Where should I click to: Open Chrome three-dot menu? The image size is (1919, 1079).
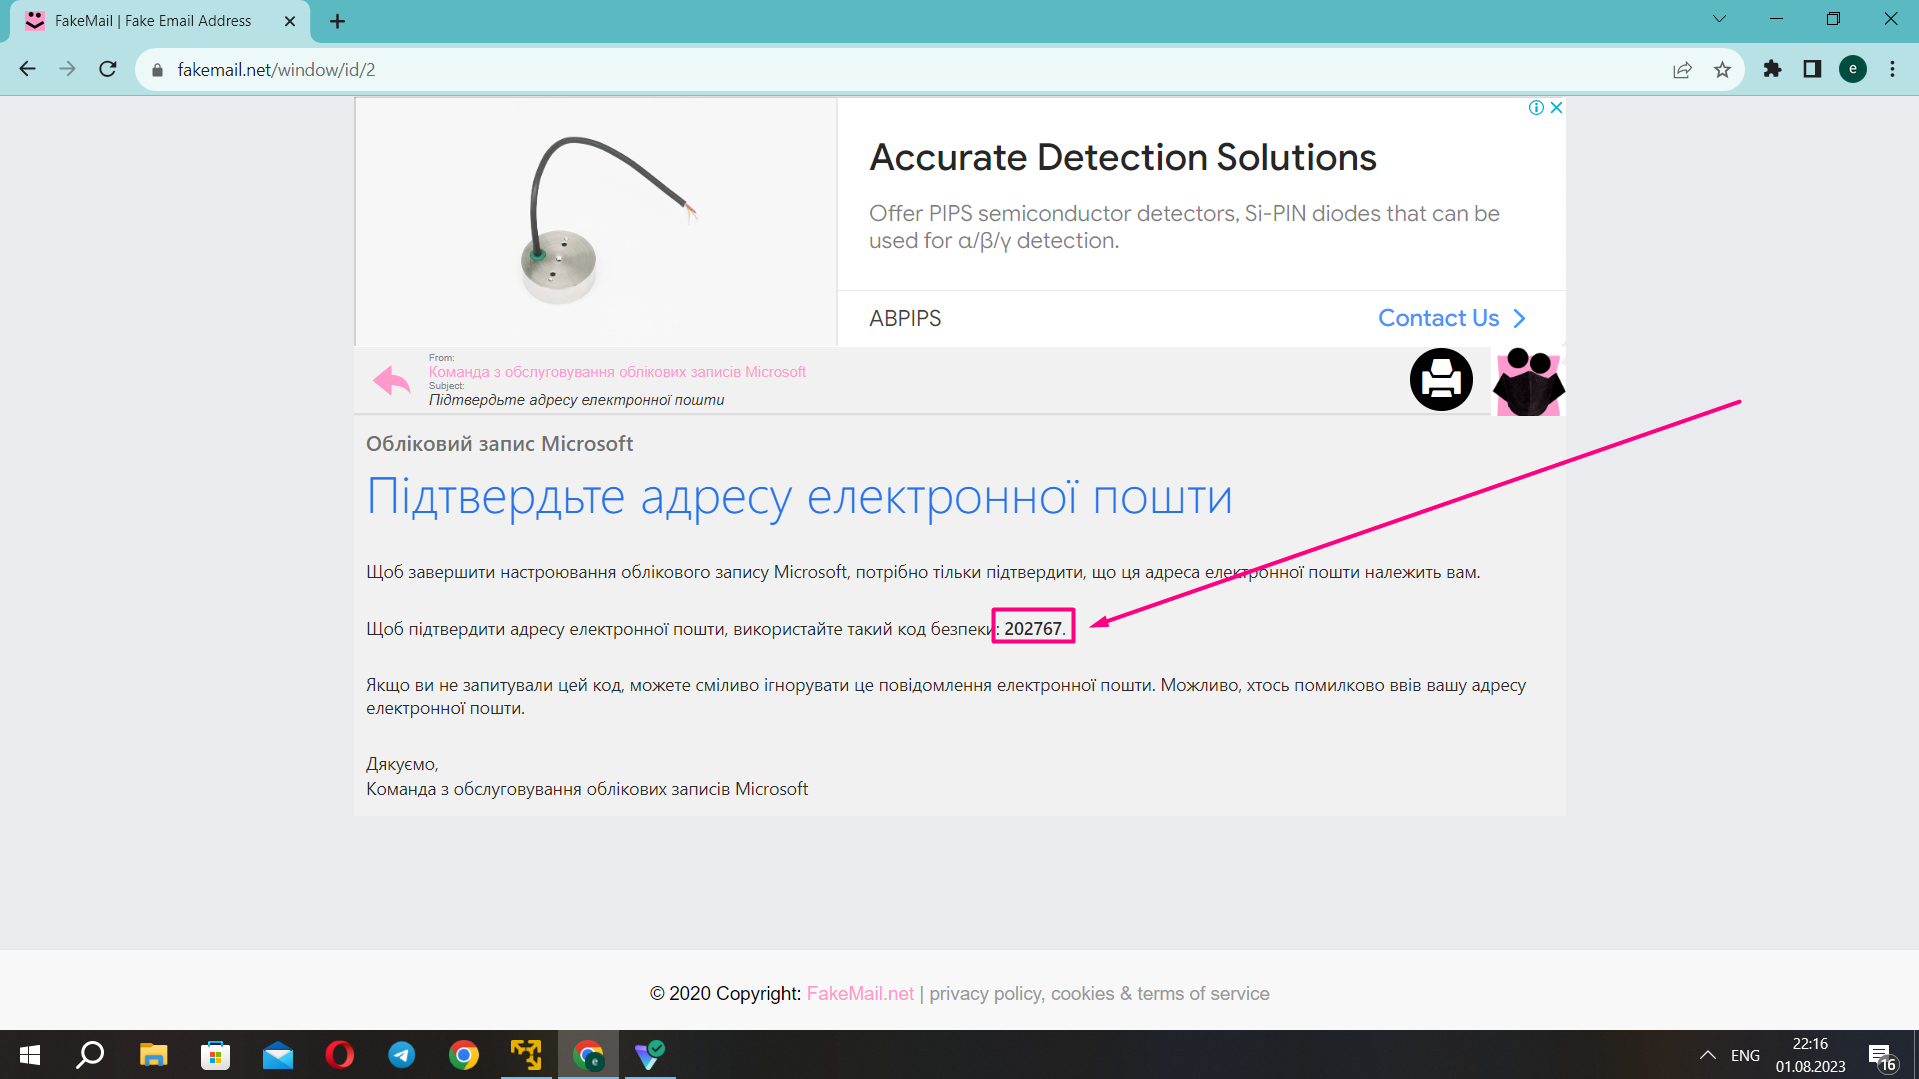pyautogui.click(x=1892, y=69)
